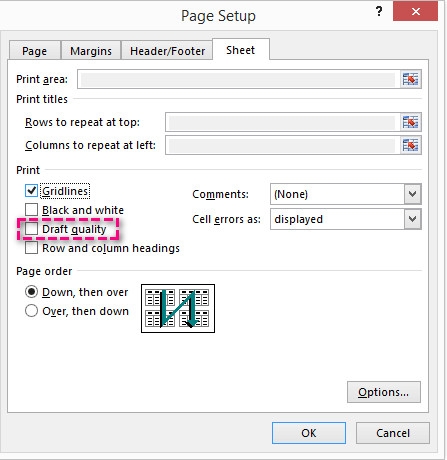
Task: Open the Comments dropdown
Action: click(x=412, y=194)
